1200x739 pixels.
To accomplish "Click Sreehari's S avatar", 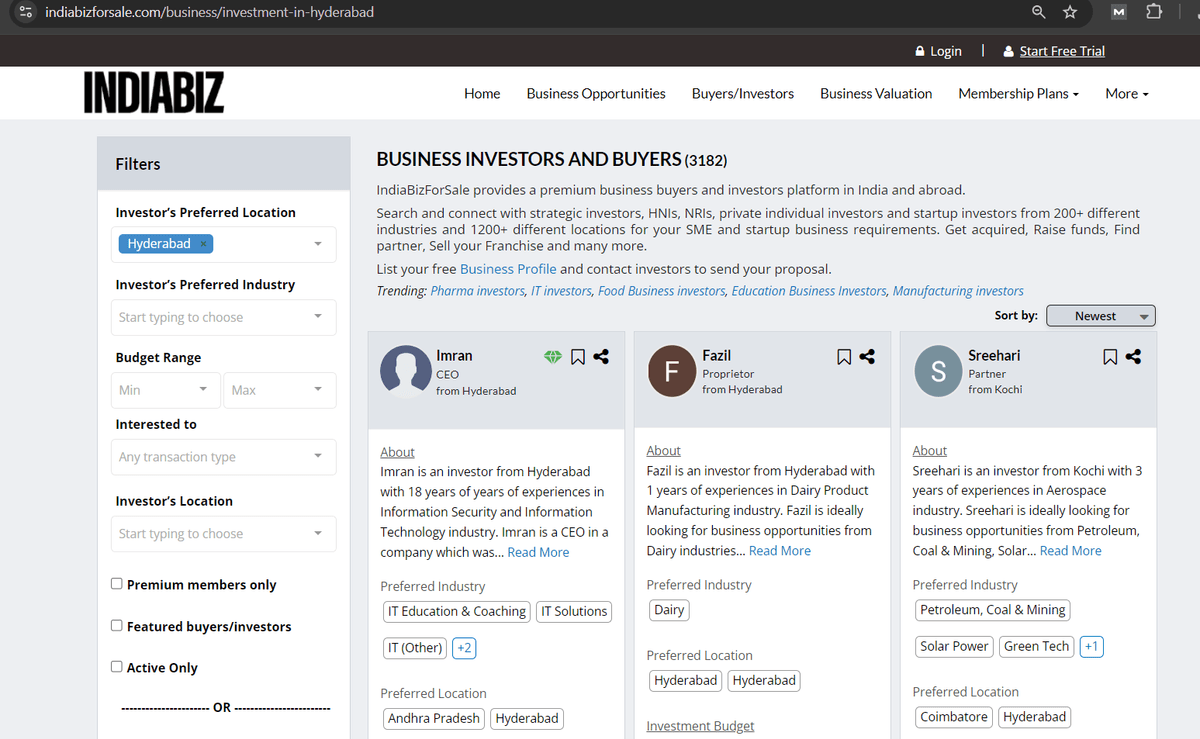I will 938,371.
